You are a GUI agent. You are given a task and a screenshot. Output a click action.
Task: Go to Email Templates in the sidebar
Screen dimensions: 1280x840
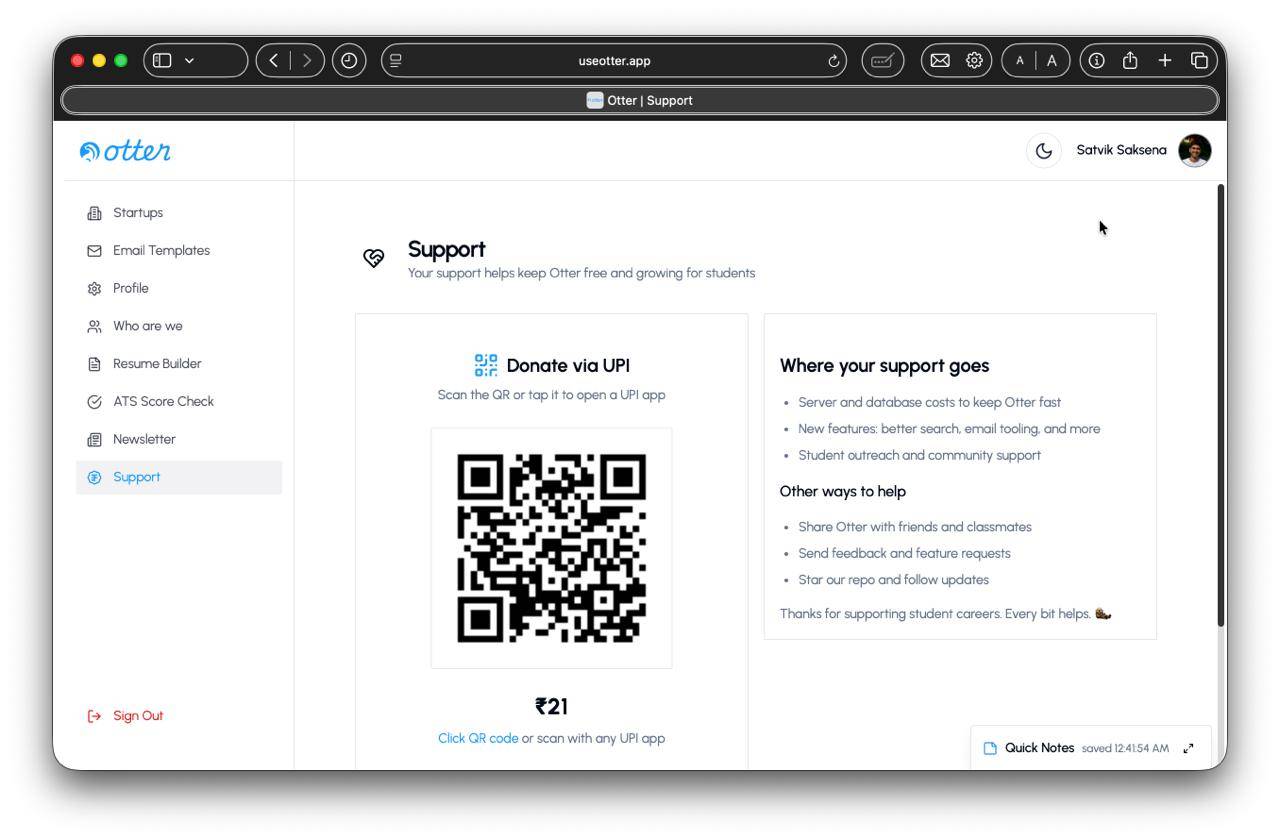tap(161, 251)
